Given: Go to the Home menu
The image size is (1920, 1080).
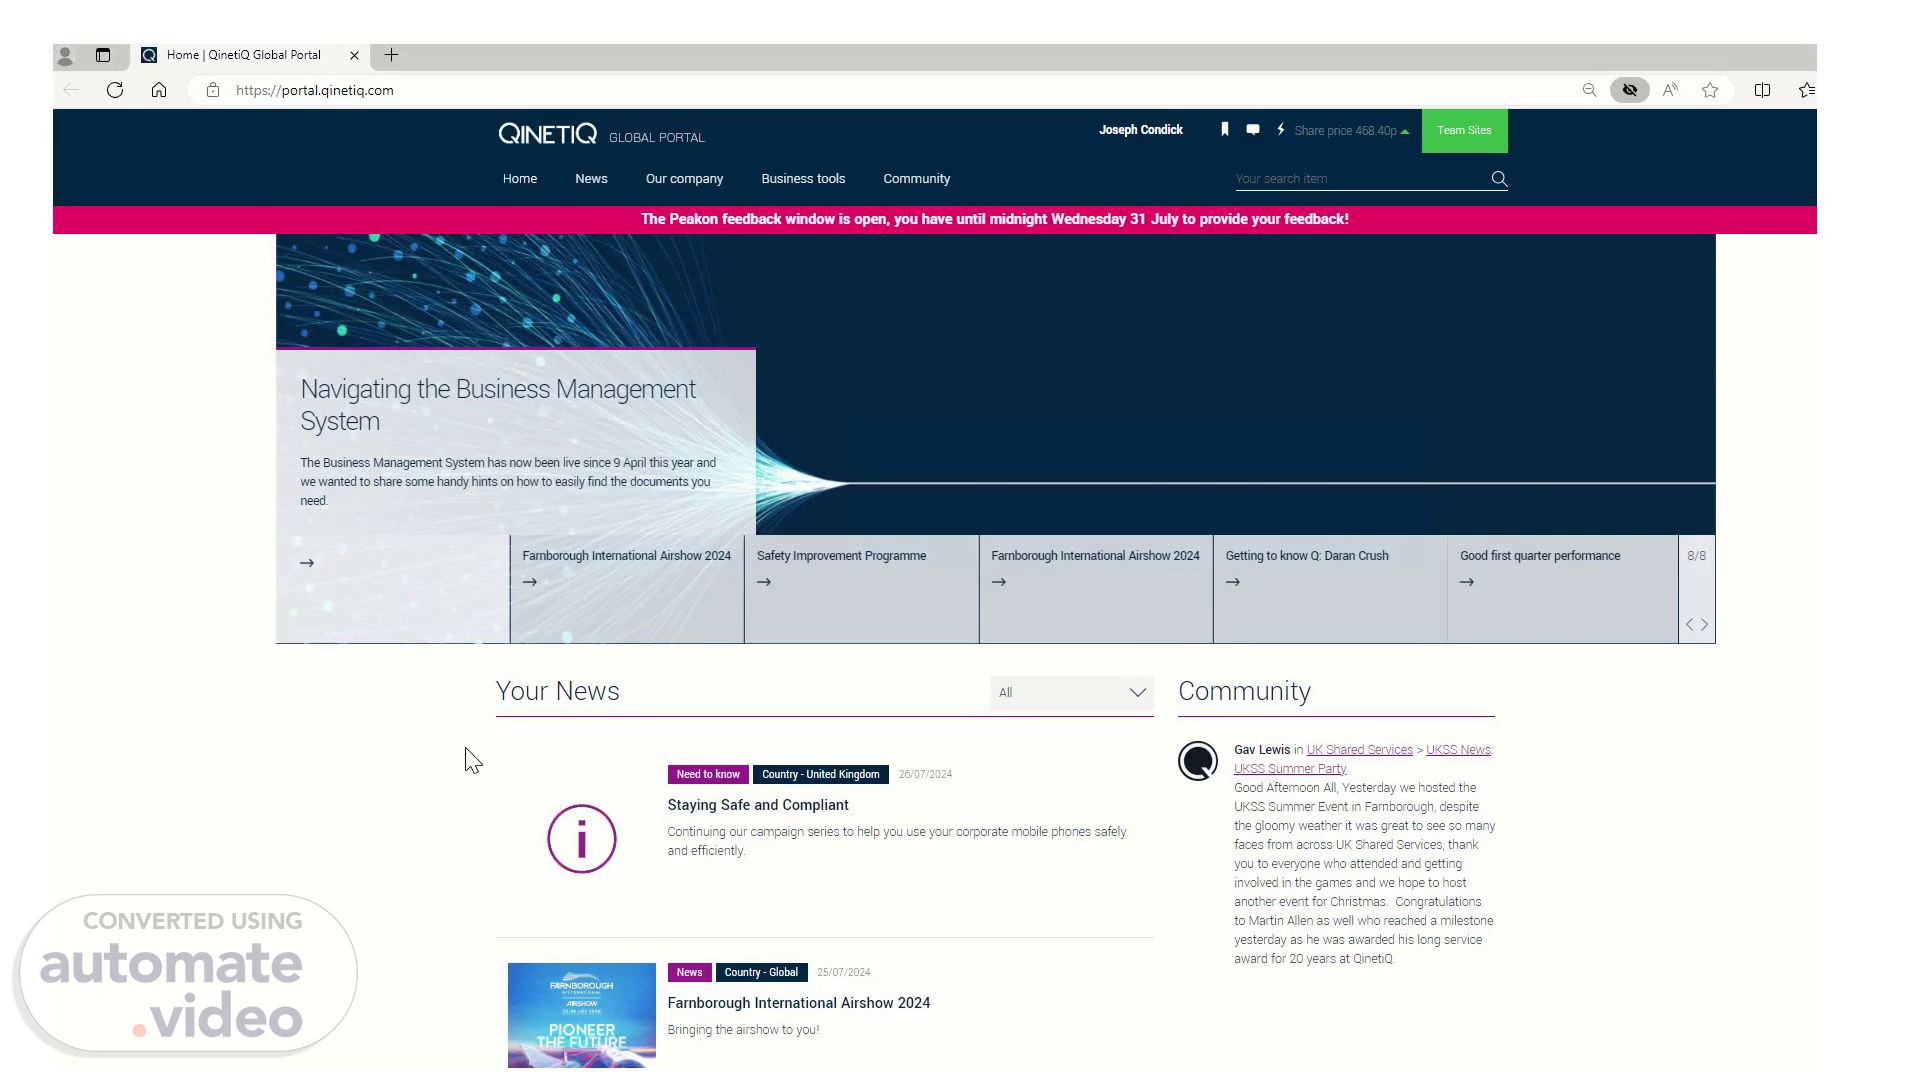Looking at the screenshot, I should coord(520,179).
